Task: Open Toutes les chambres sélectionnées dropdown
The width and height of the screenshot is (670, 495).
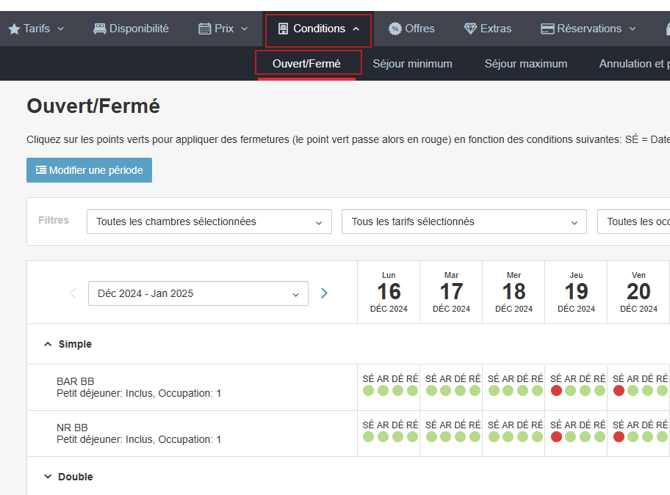Action: (x=209, y=221)
